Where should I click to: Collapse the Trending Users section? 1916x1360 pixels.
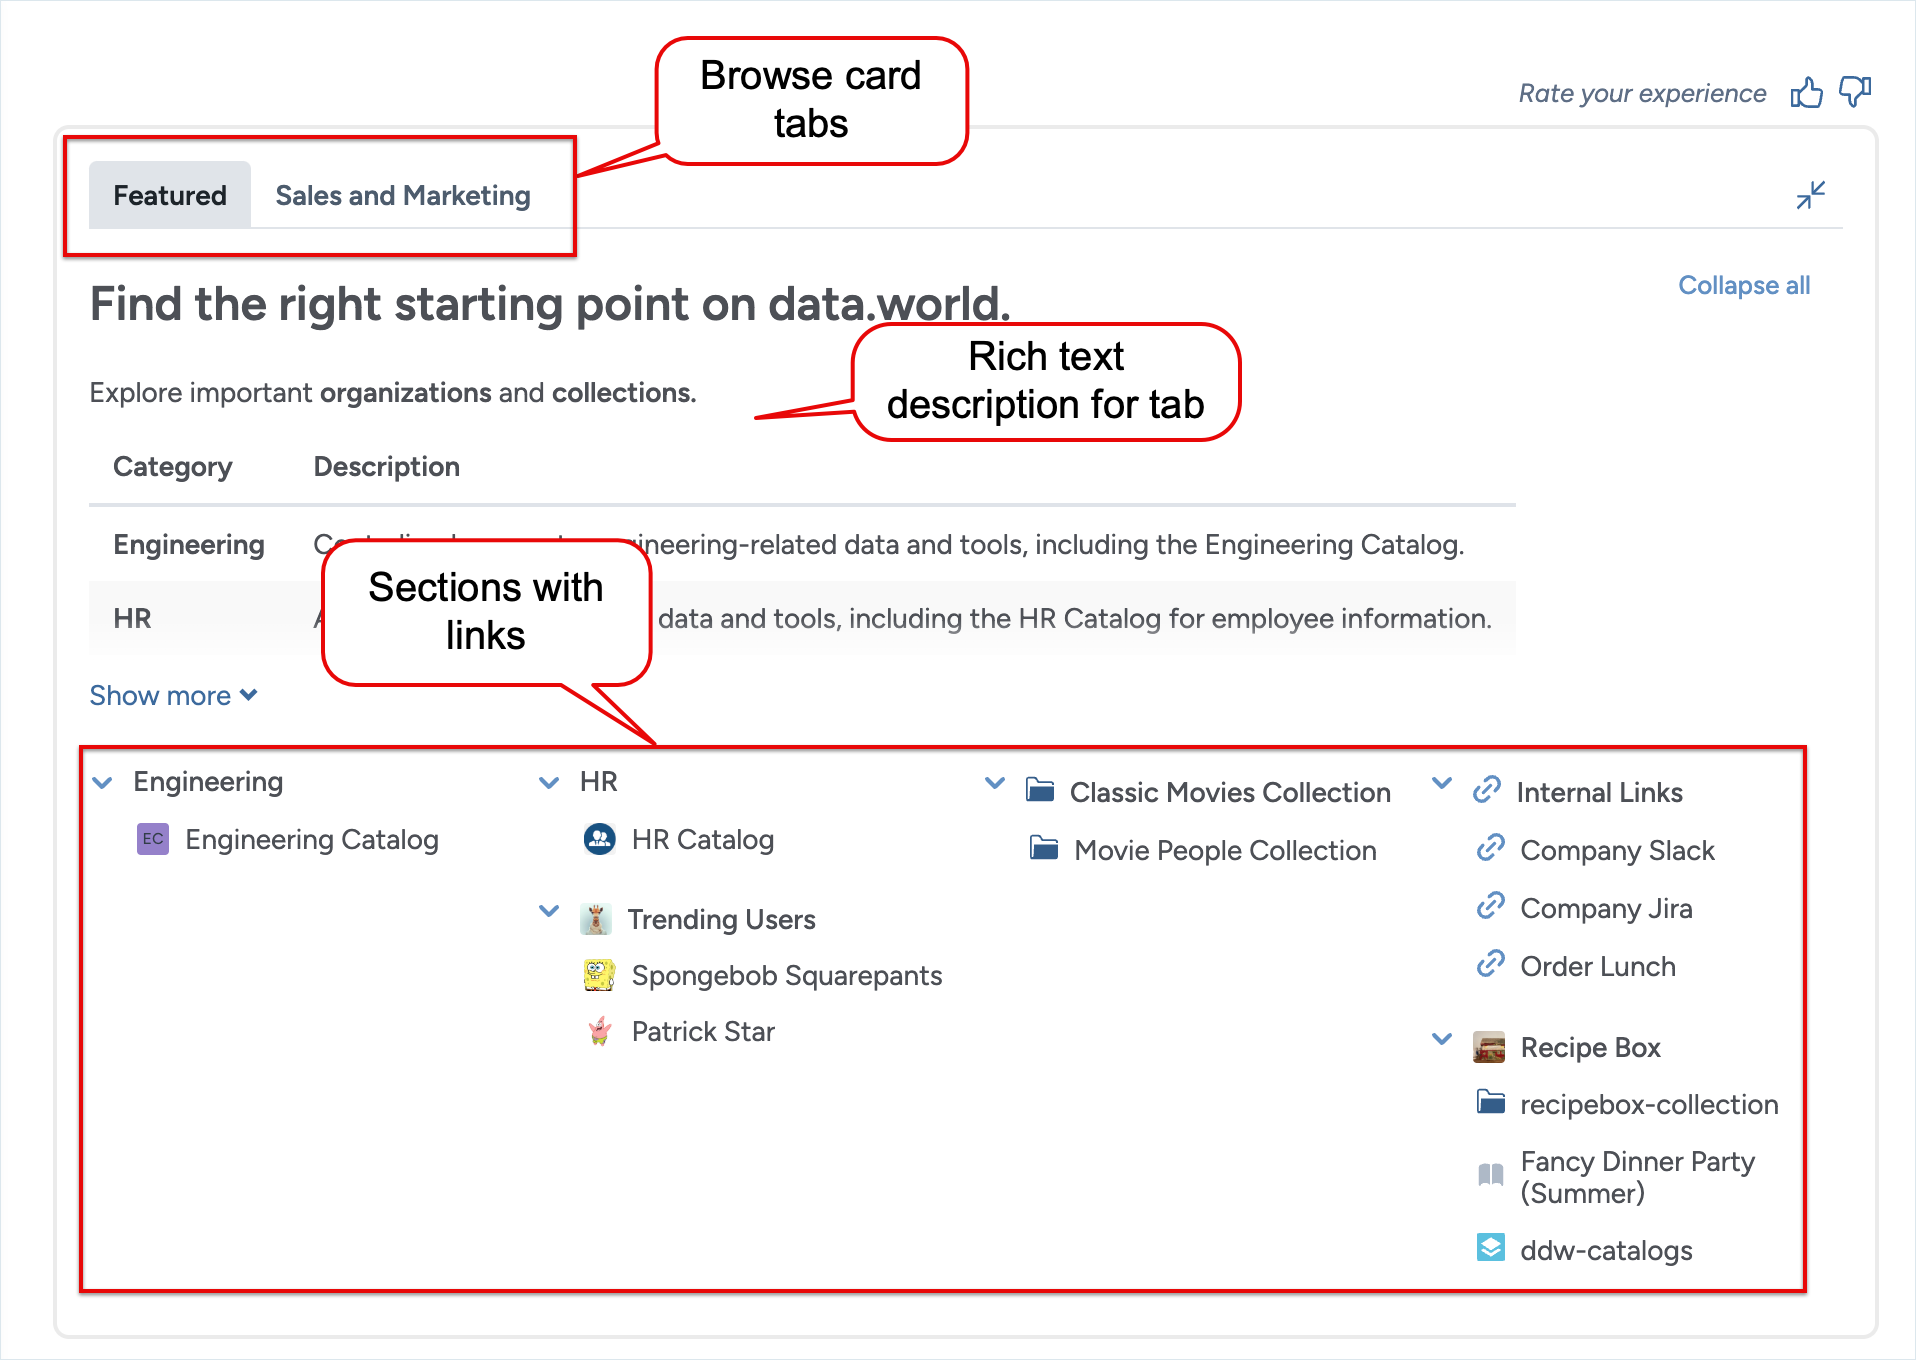(549, 911)
